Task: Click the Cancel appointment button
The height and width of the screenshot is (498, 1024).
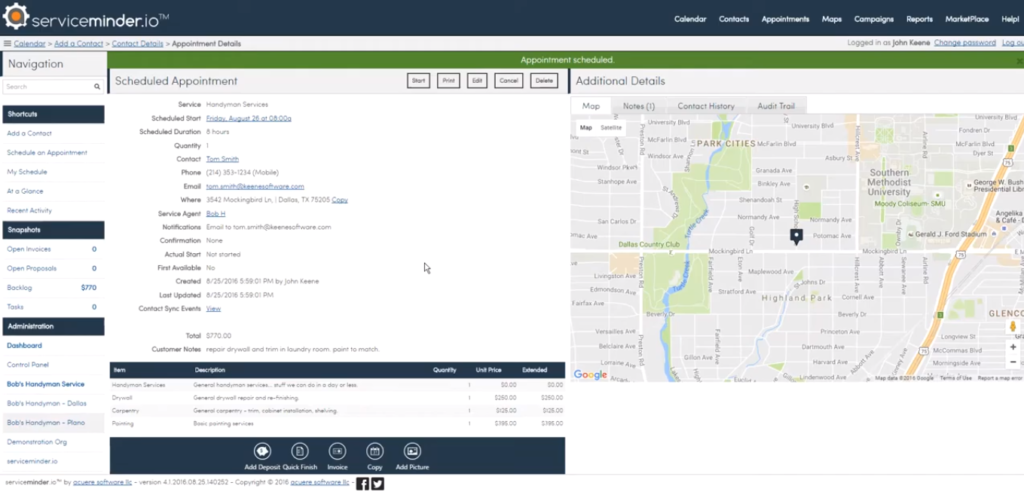Action: (508, 81)
